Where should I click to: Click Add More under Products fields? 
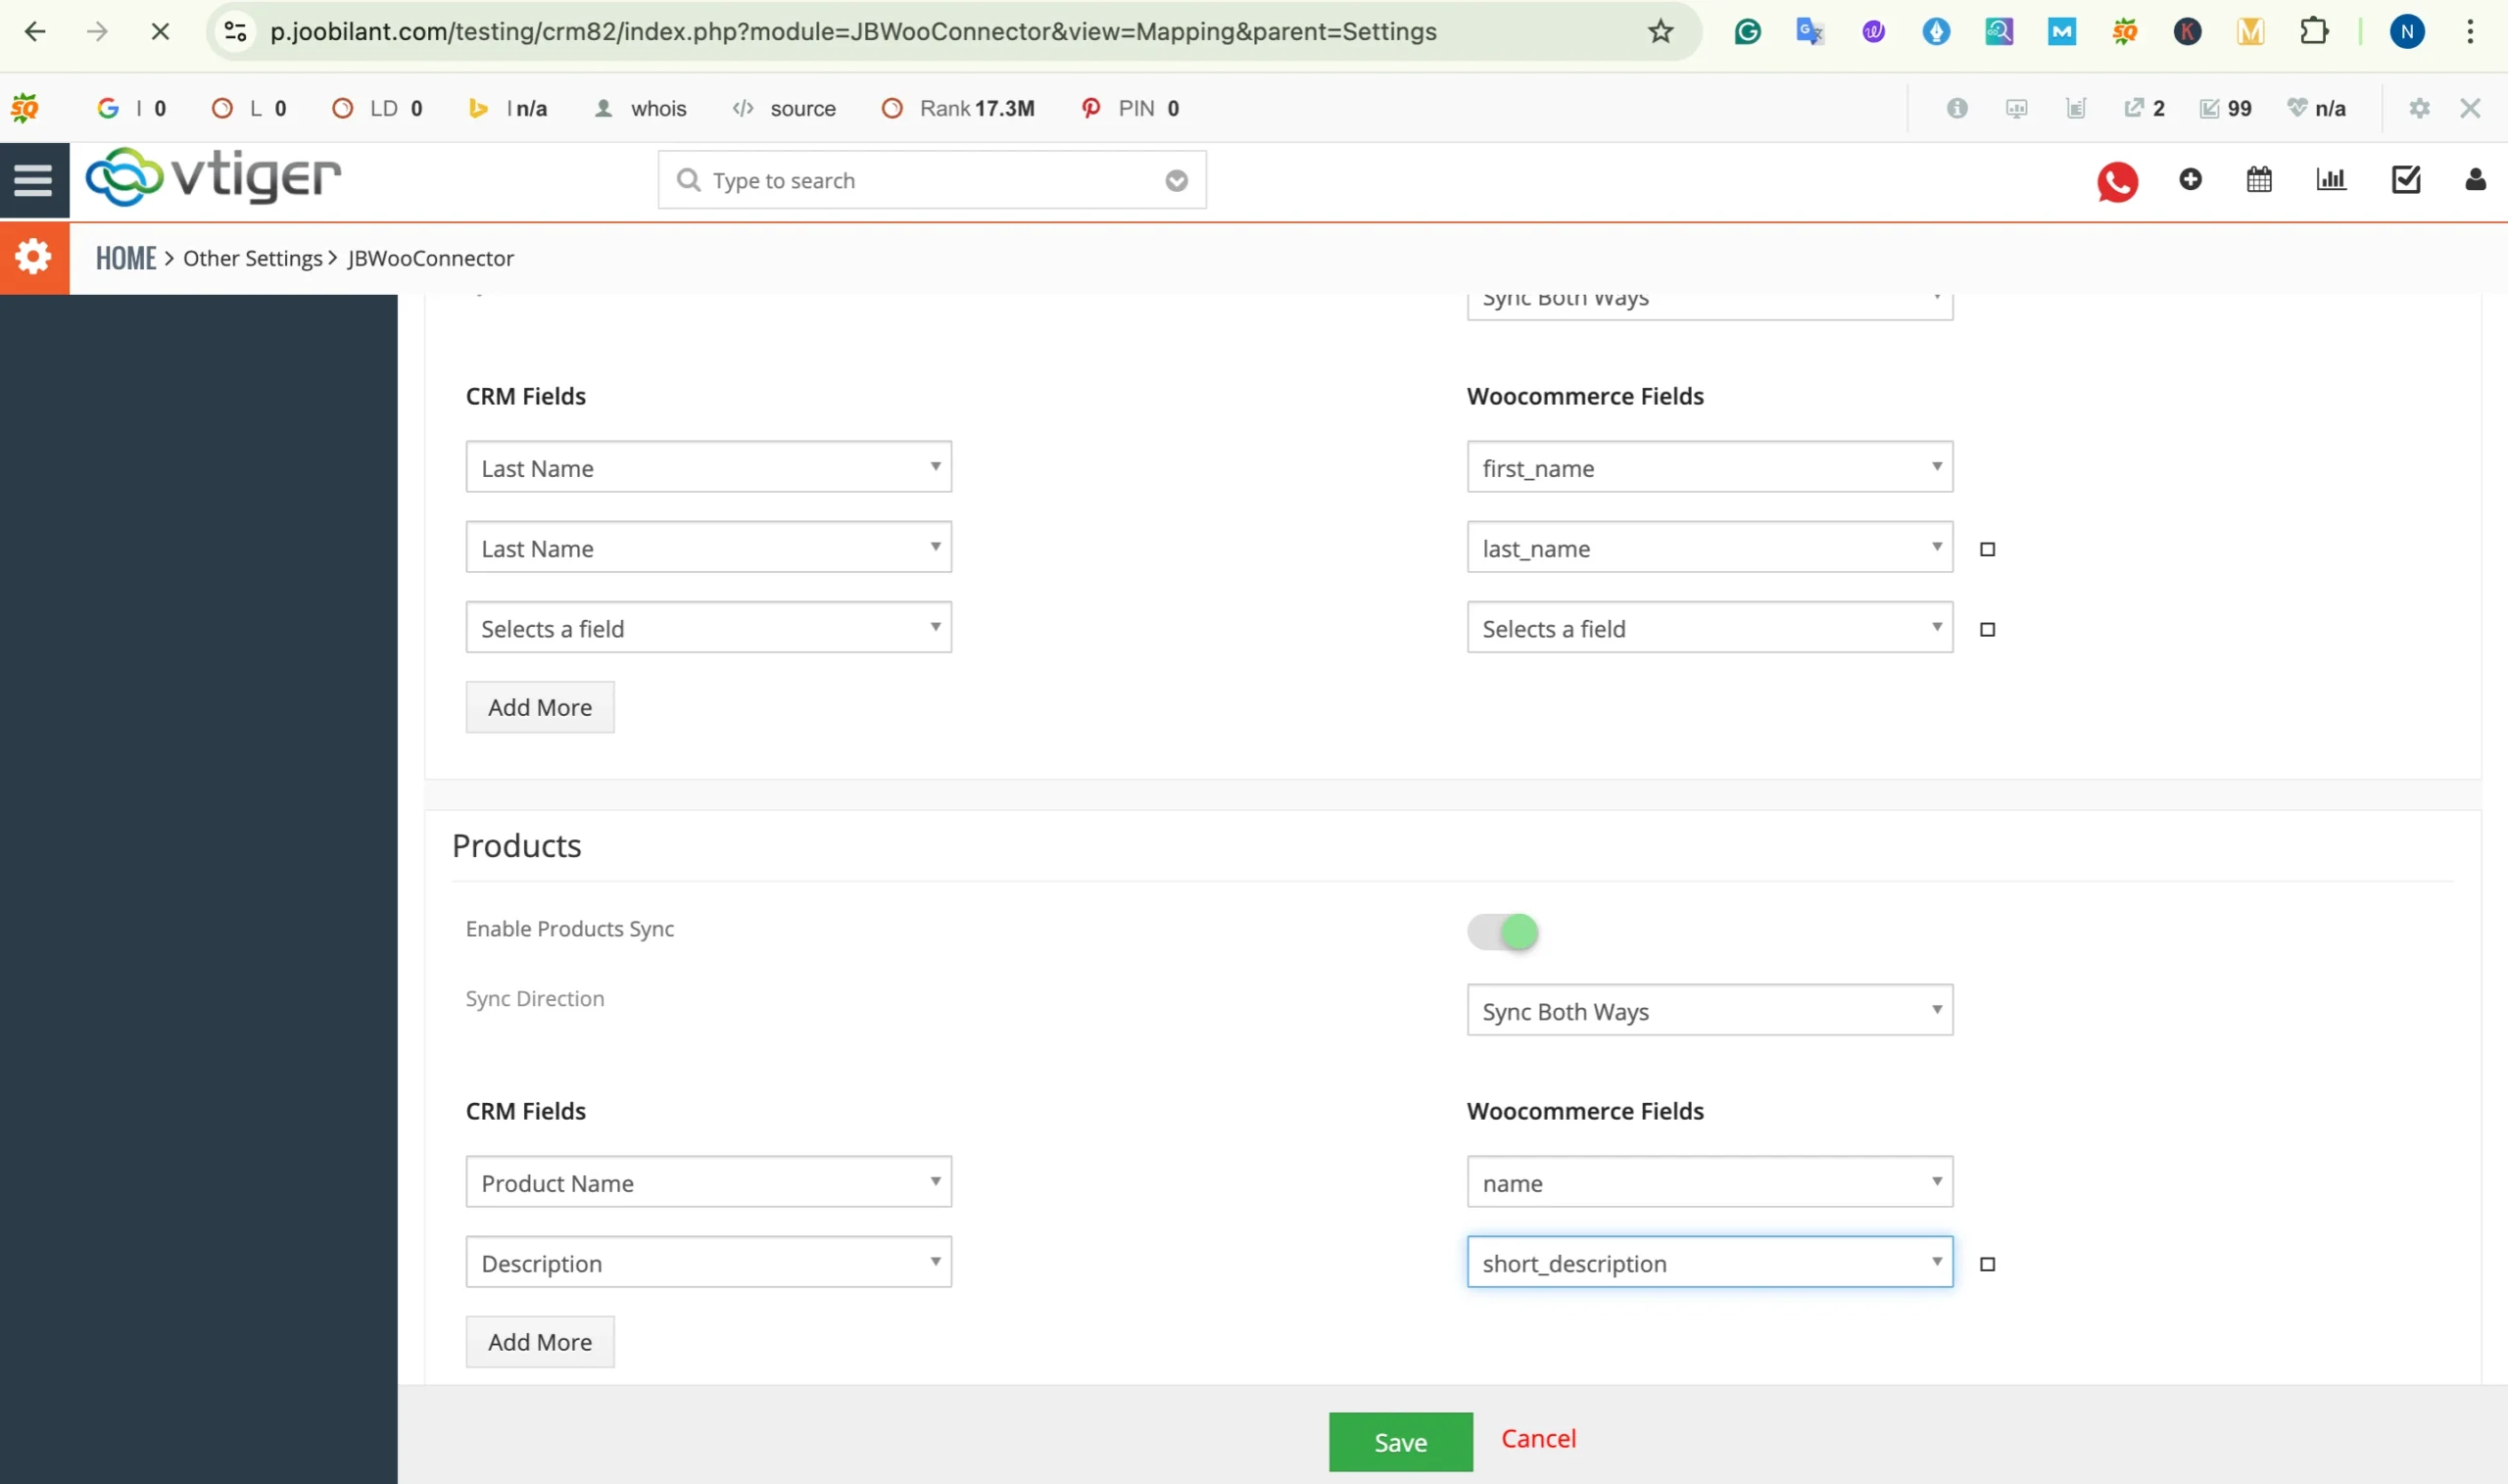[540, 1341]
